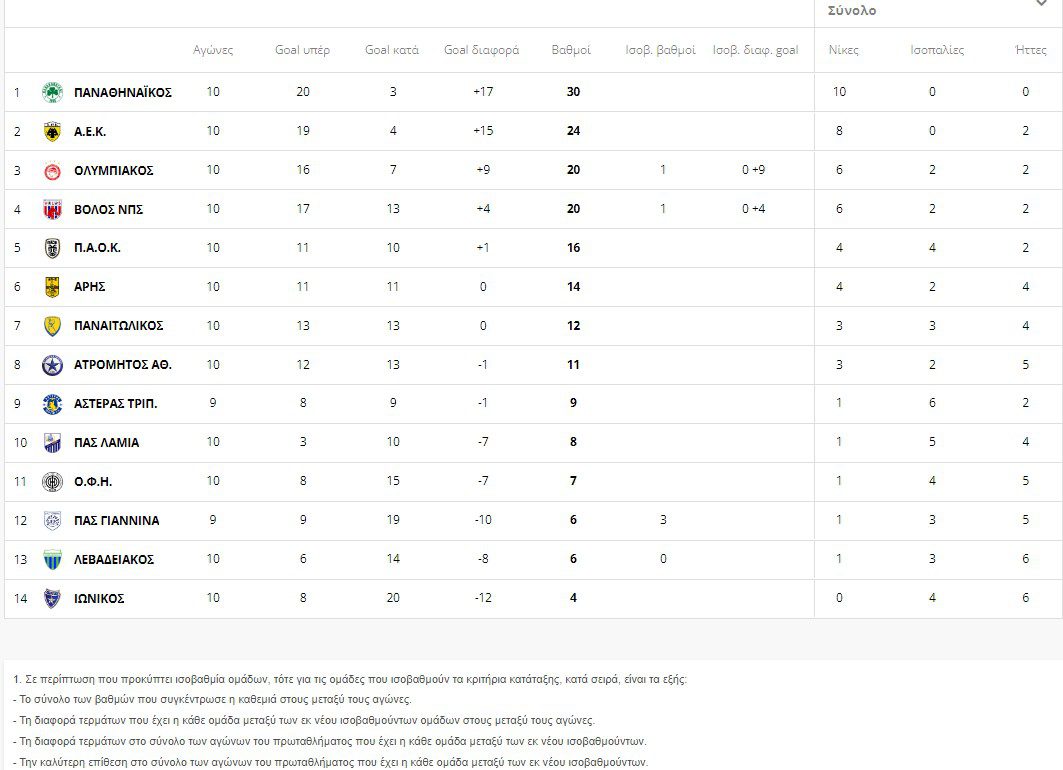Viewport: 1063px width, 770px height.
Task: Click the Asteras Tripolis club crest
Action: tap(52, 404)
